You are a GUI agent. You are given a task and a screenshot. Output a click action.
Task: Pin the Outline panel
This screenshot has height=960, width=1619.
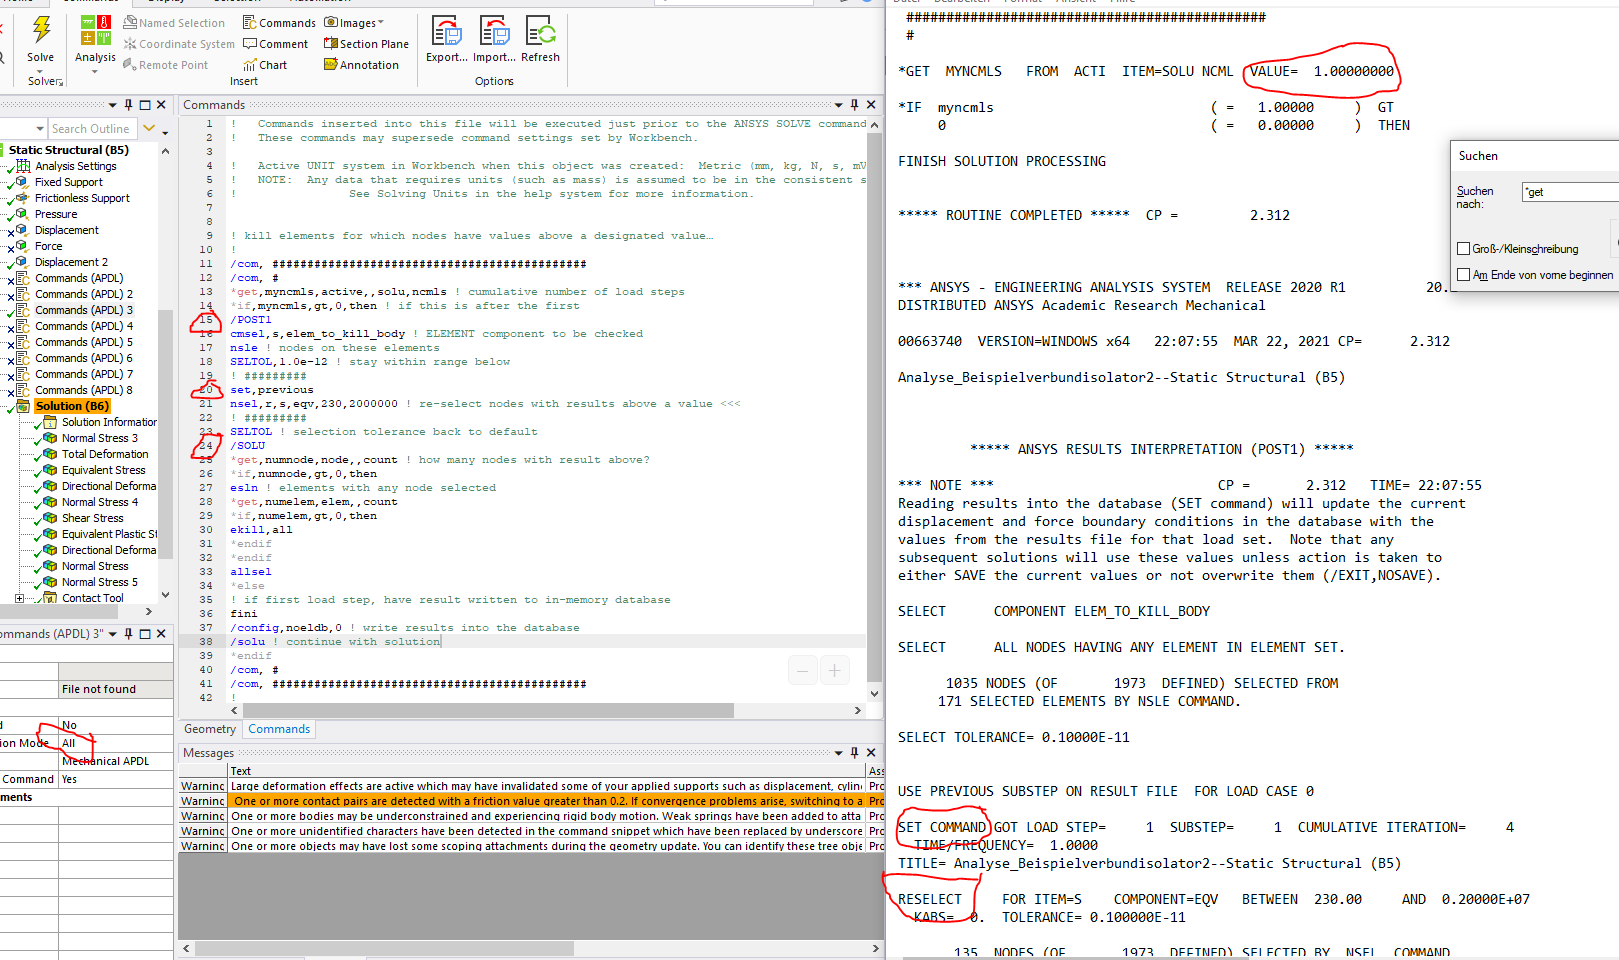[128, 104]
